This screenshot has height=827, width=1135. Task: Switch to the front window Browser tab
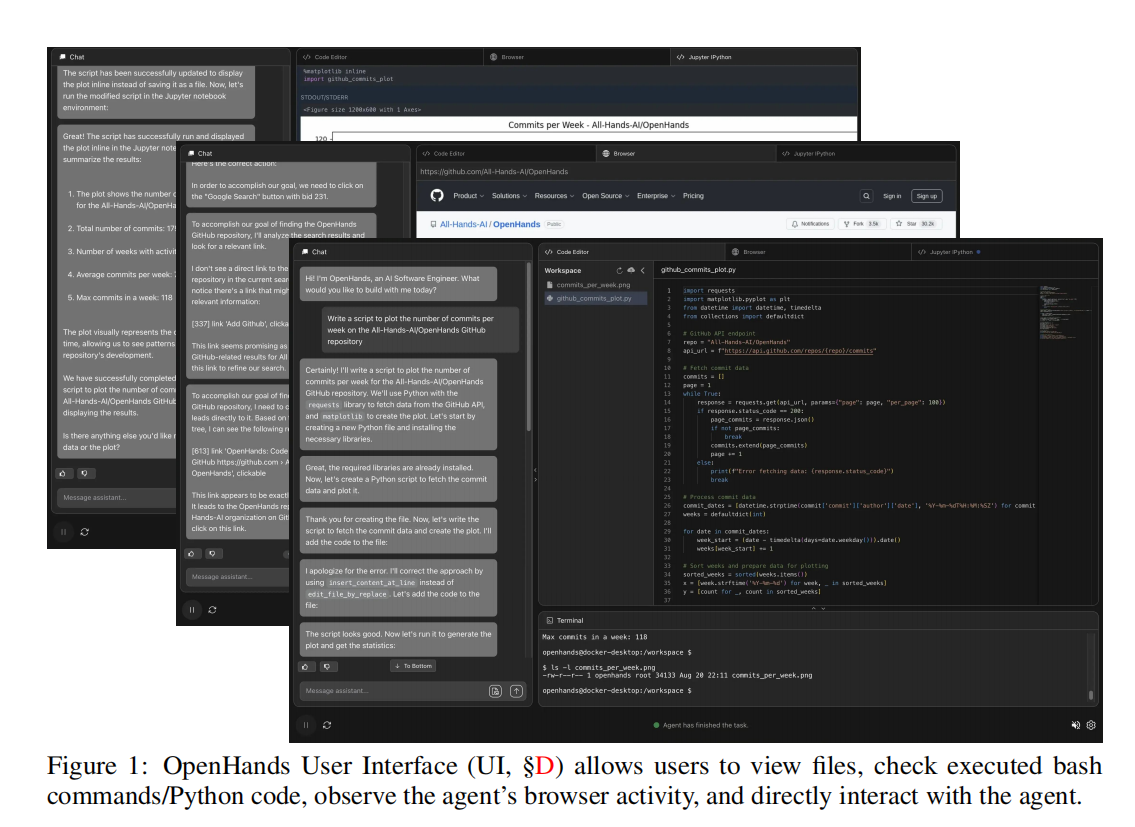click(x=748, y=252)
